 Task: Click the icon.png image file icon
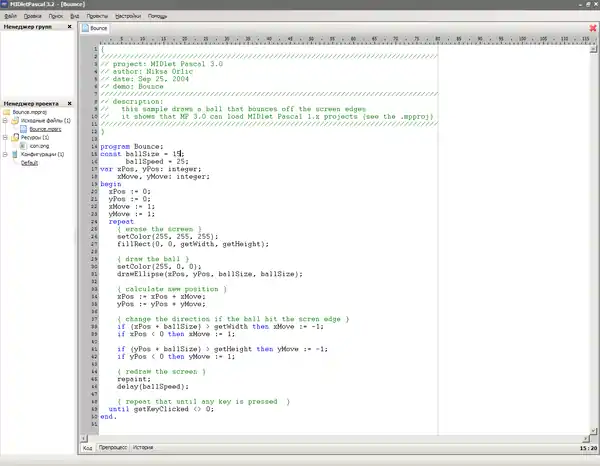tap(24, 146)
